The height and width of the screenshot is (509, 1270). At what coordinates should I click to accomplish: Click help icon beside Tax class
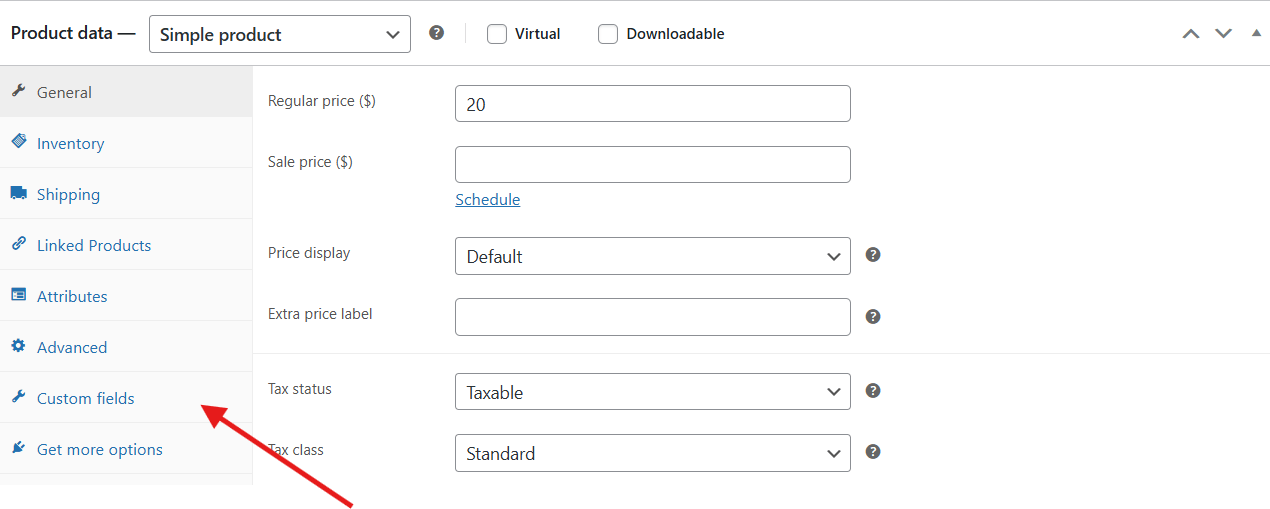873,452
